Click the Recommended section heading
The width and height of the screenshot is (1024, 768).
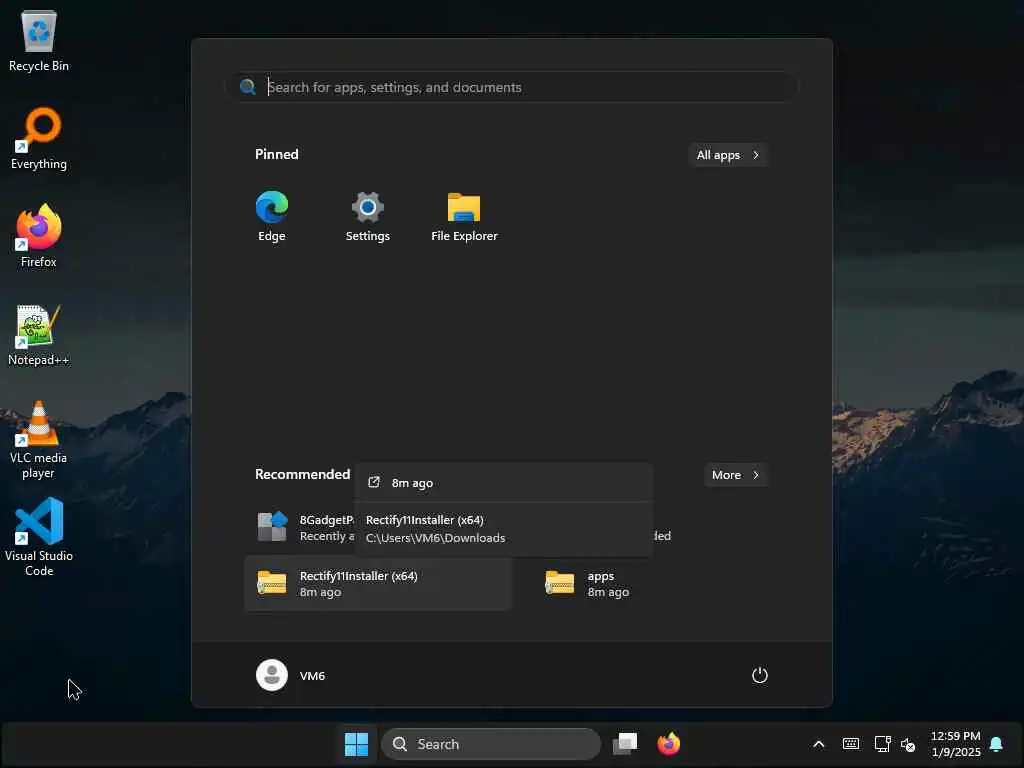point(302,474)
